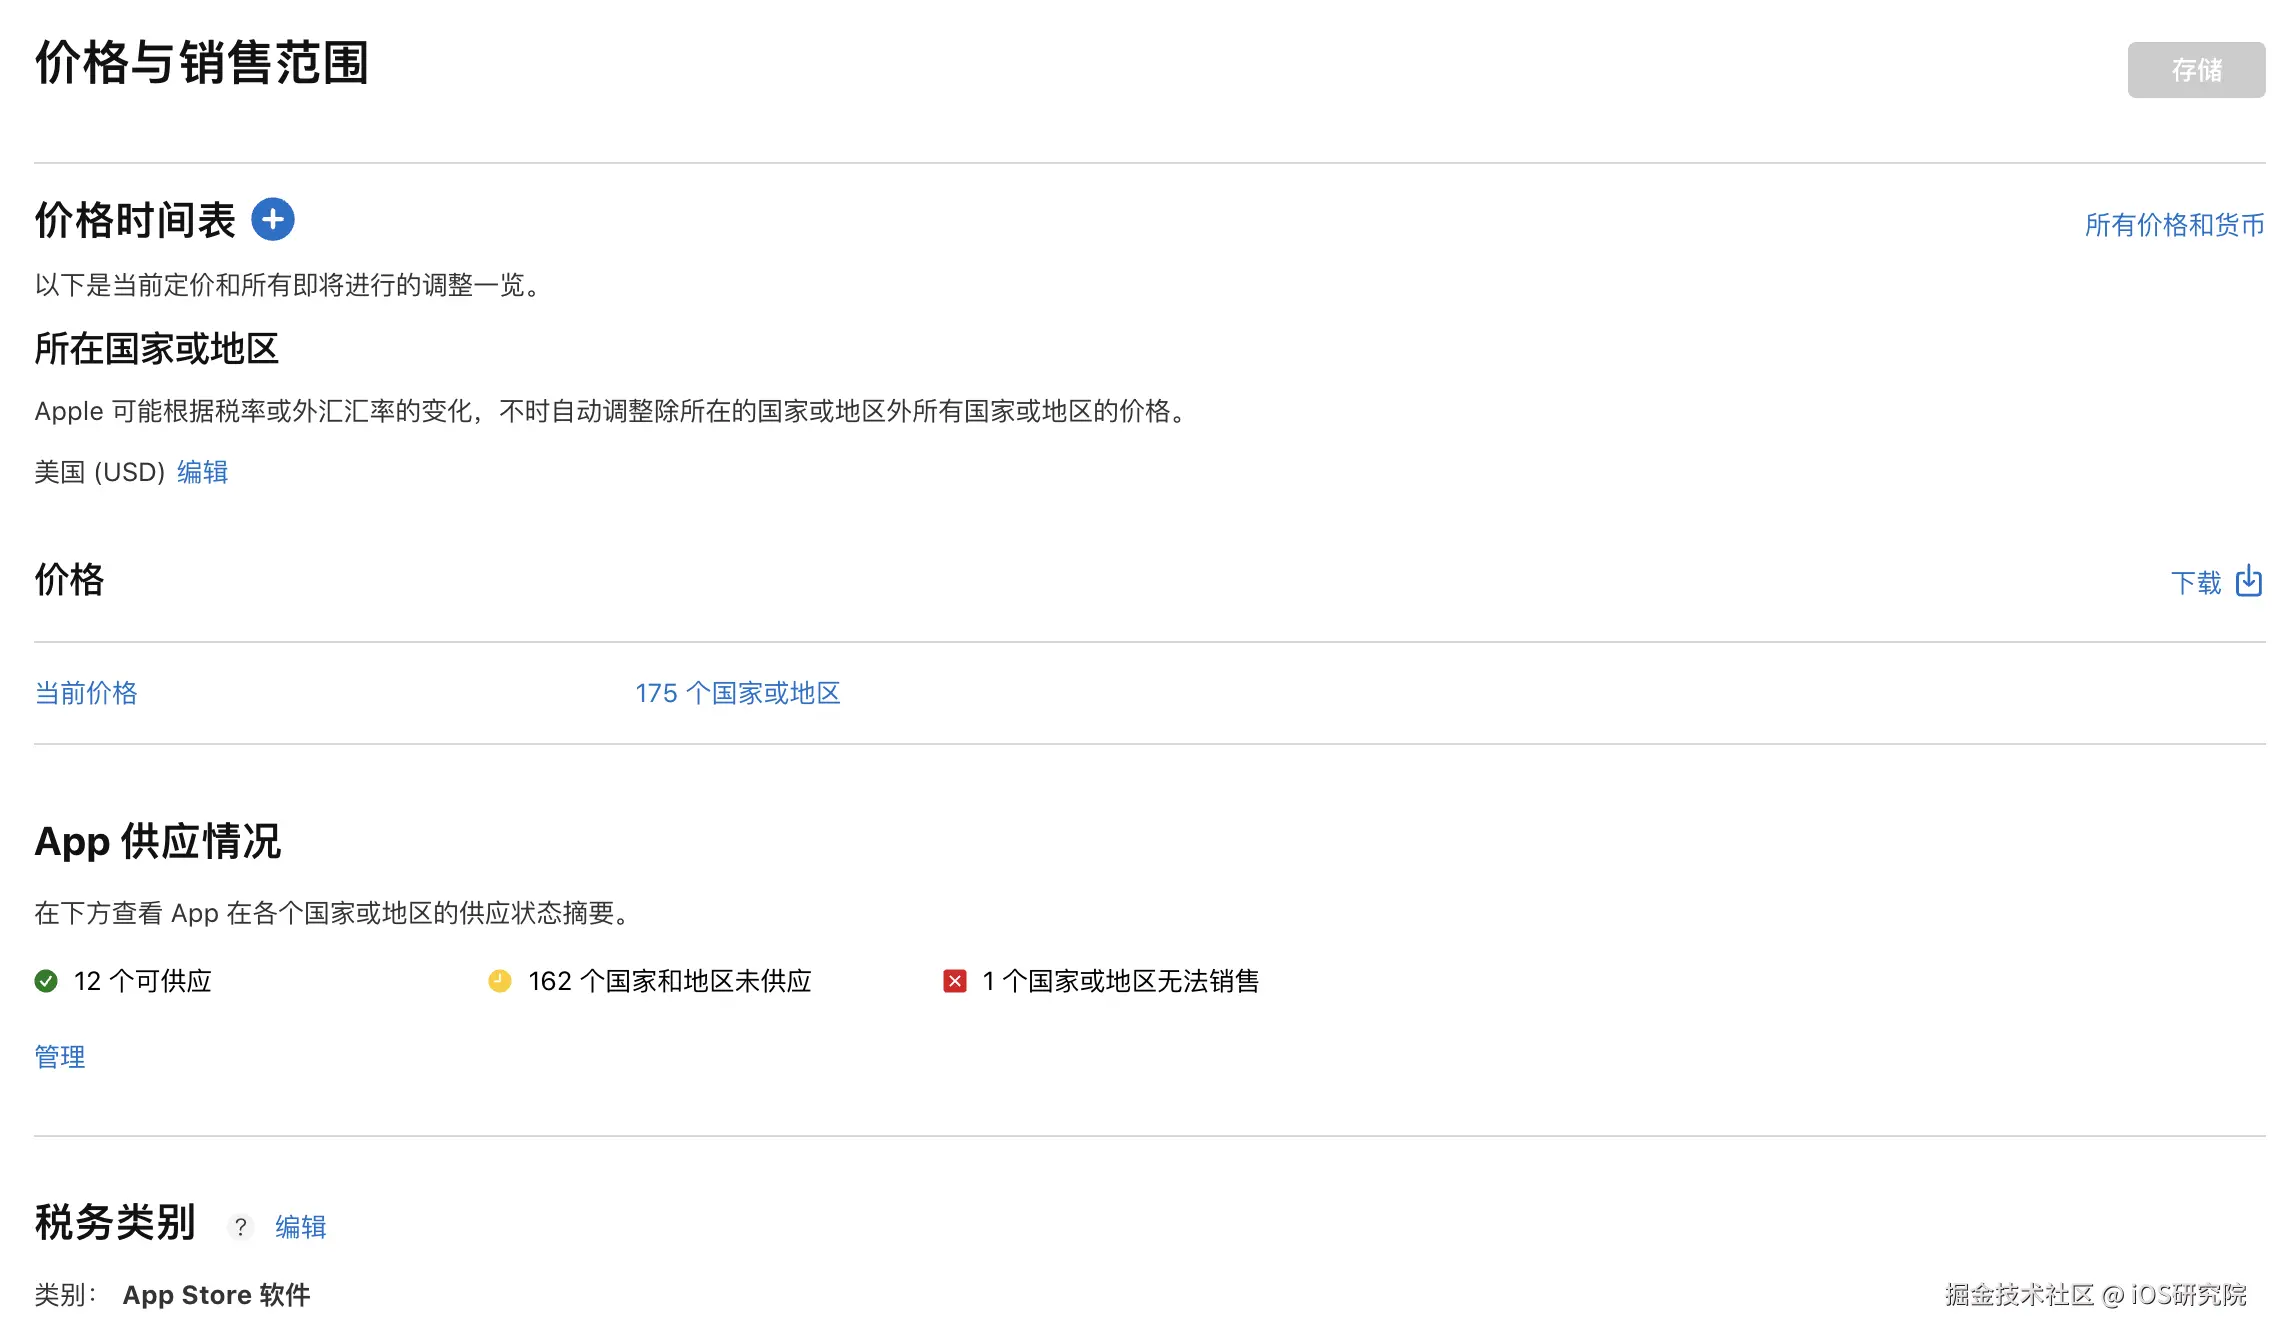Select the 存储 save button
The image size is (2280, 1342).
coord(2196,69)
